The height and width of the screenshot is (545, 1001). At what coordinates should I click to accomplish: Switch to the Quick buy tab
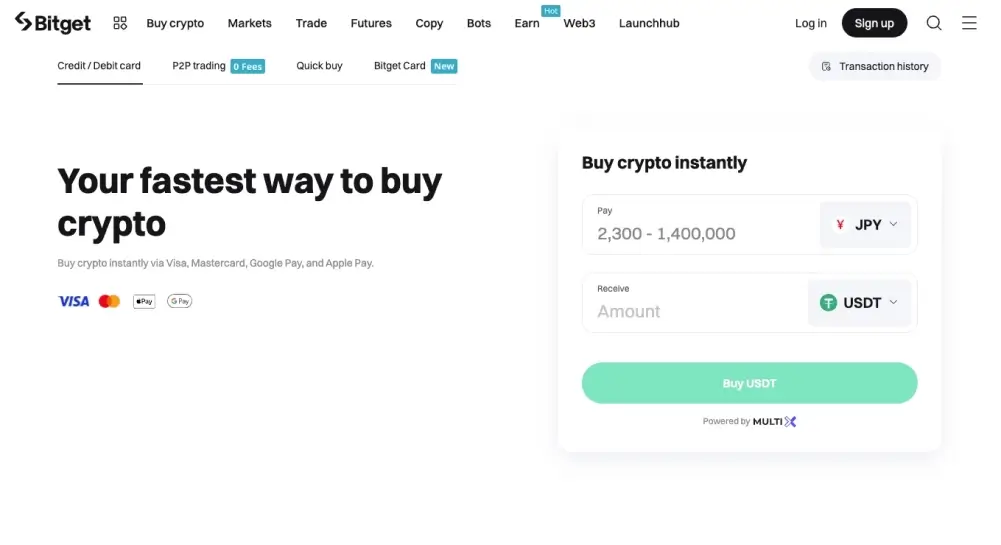[x=319, y=66]
